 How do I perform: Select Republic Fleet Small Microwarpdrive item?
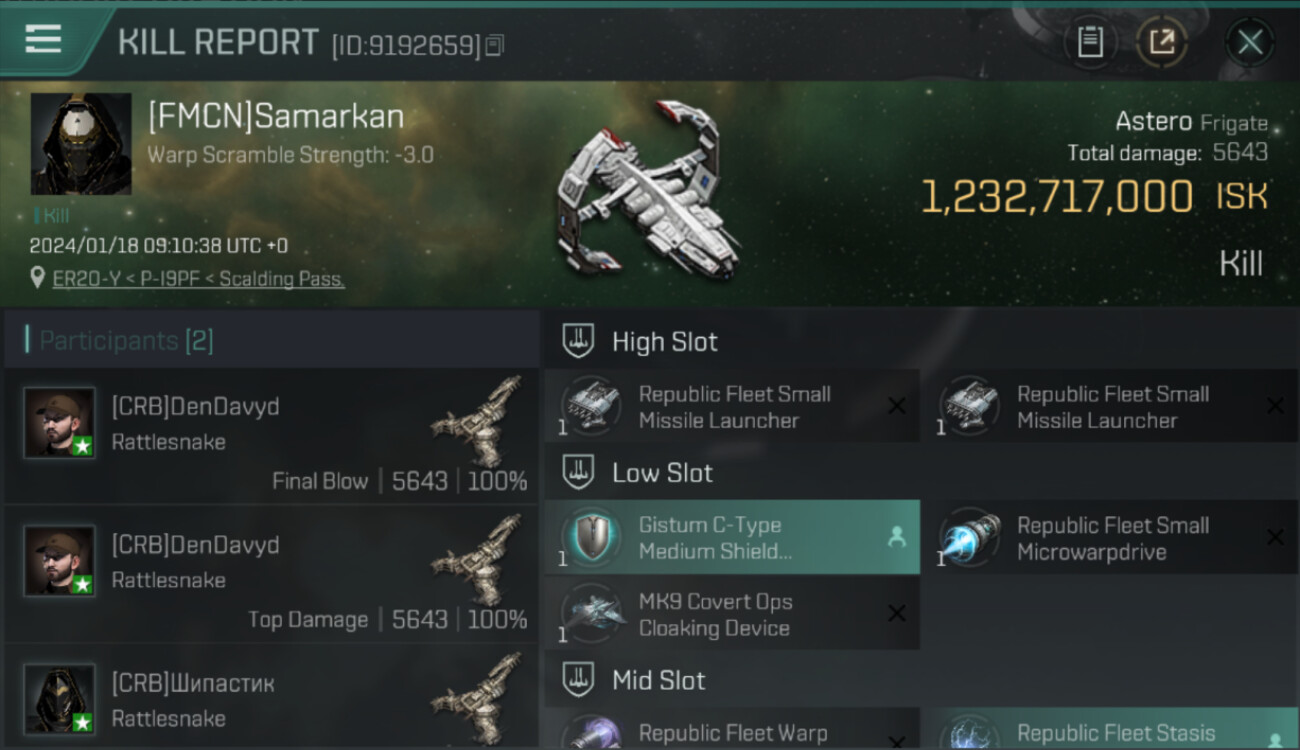pos(1110,538)
